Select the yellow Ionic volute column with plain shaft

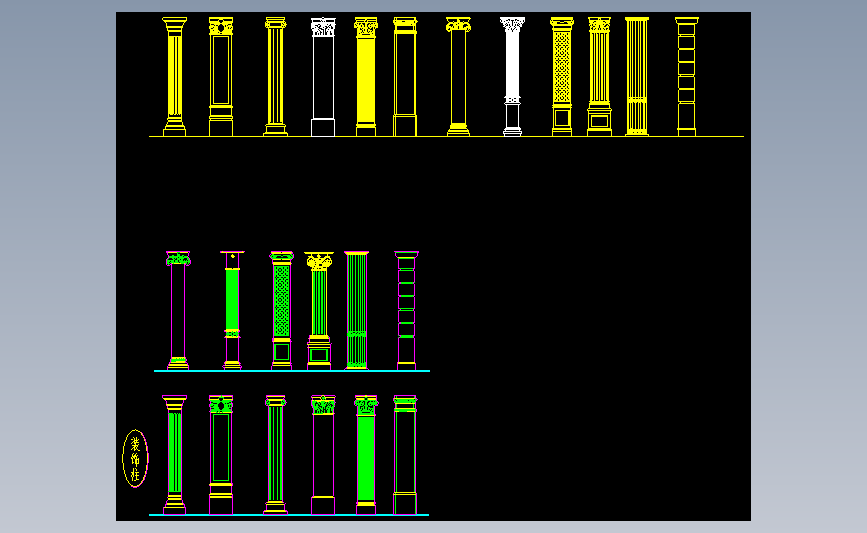pyautogui.click(x=458, y=77)
